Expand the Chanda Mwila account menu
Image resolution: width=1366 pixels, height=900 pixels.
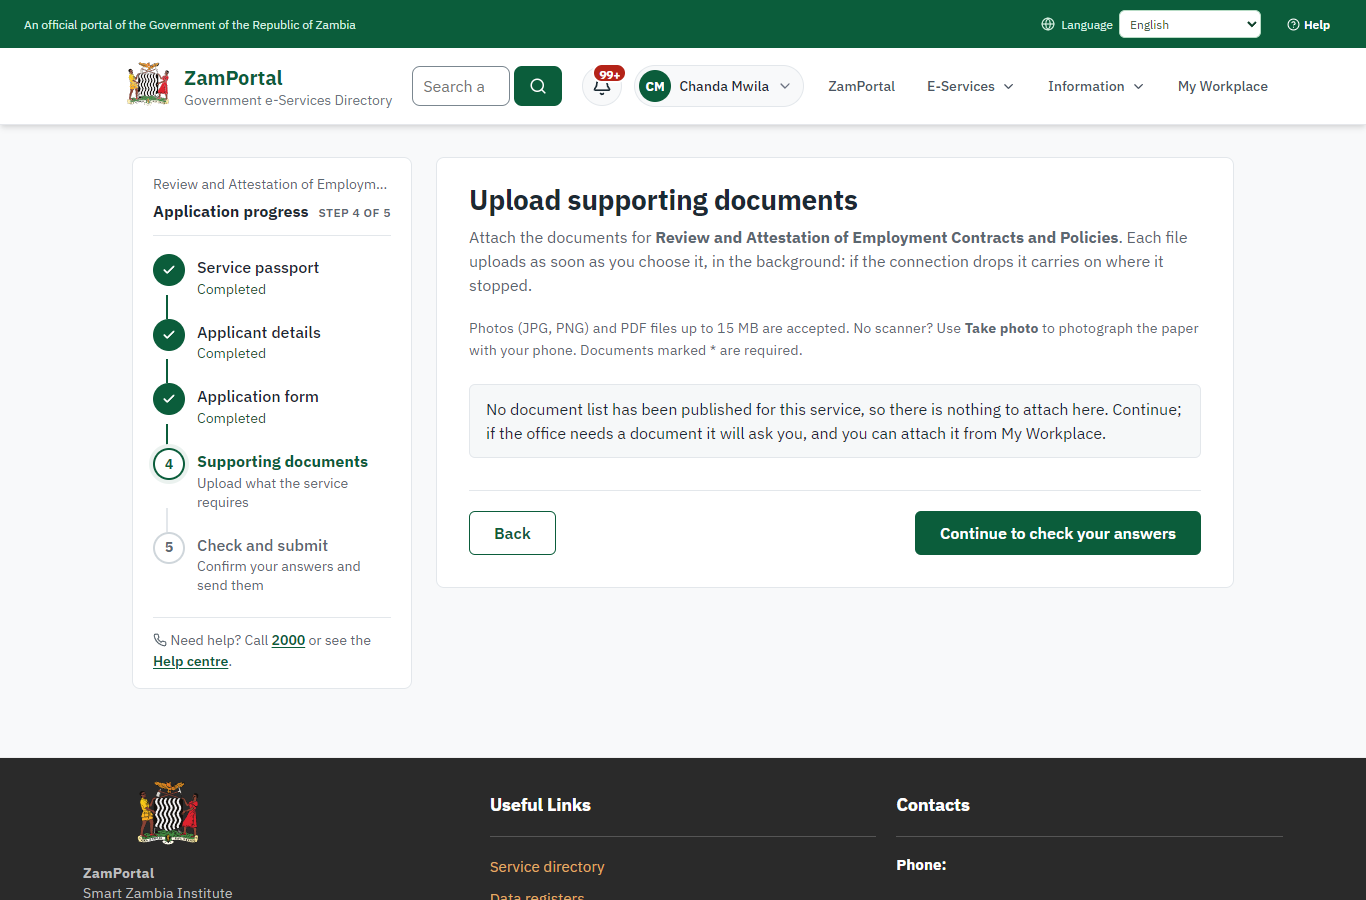719,86
